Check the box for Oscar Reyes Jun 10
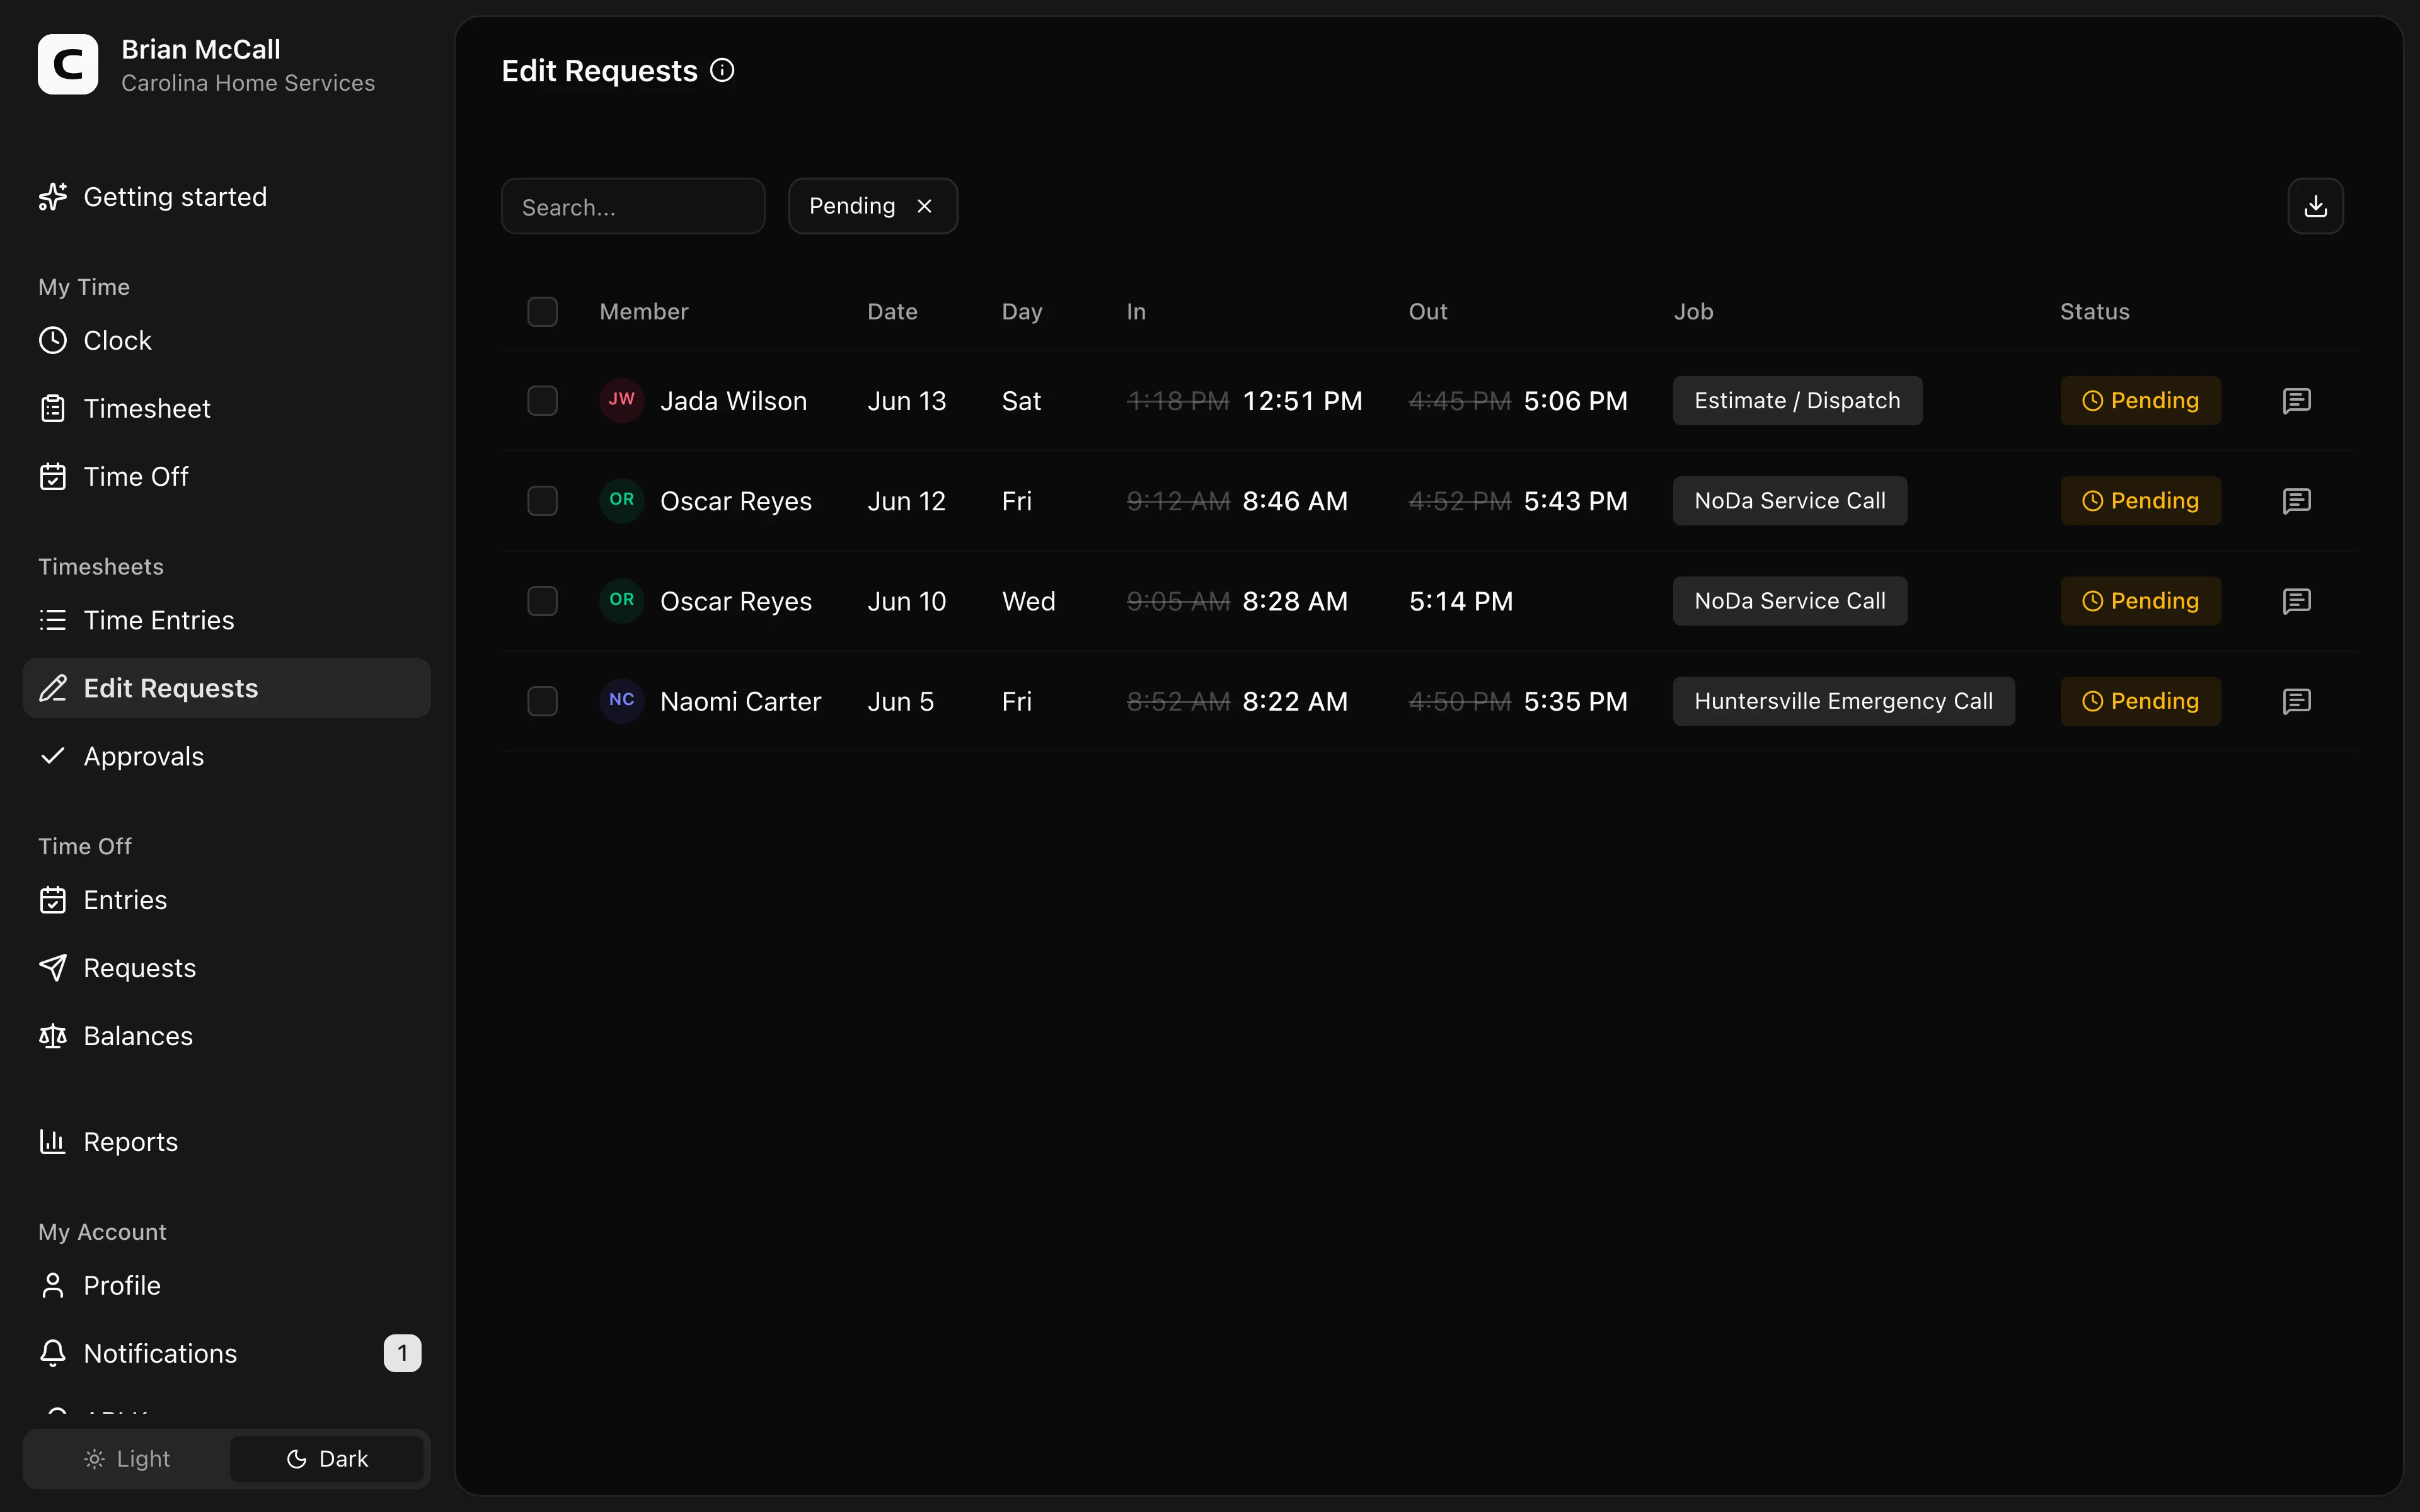2420x1512 pixels. pos(542,601)
